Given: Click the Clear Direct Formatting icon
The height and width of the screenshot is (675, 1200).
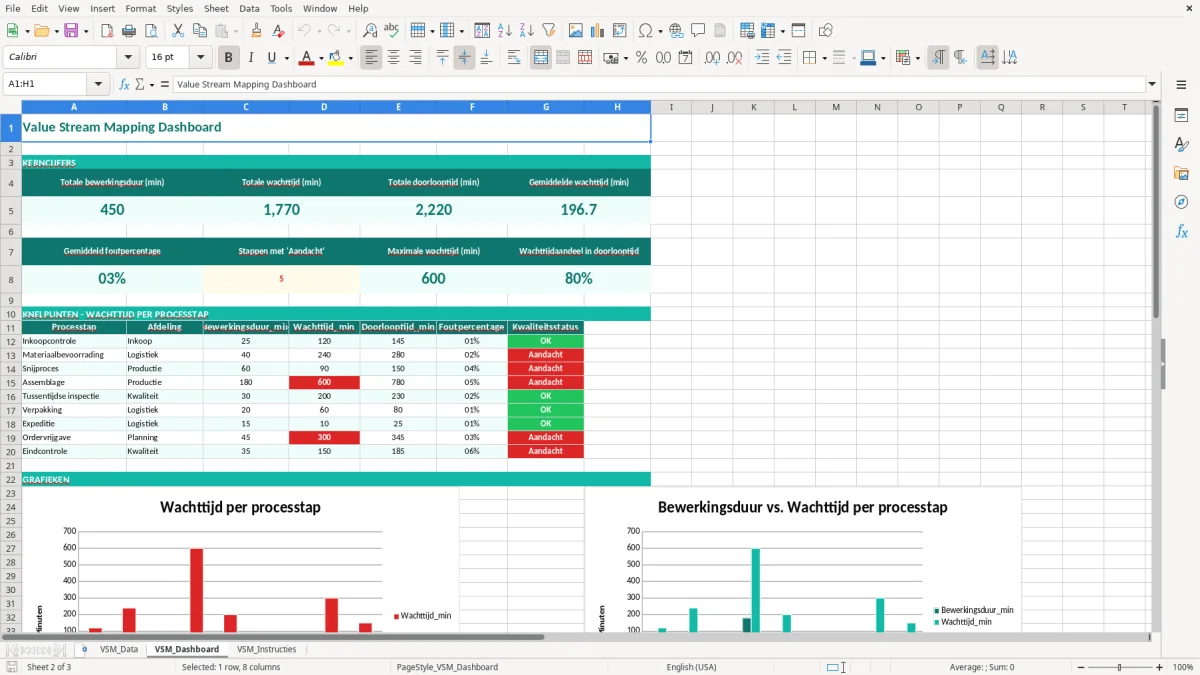Looking at the screenshot, I should (278, 31).
